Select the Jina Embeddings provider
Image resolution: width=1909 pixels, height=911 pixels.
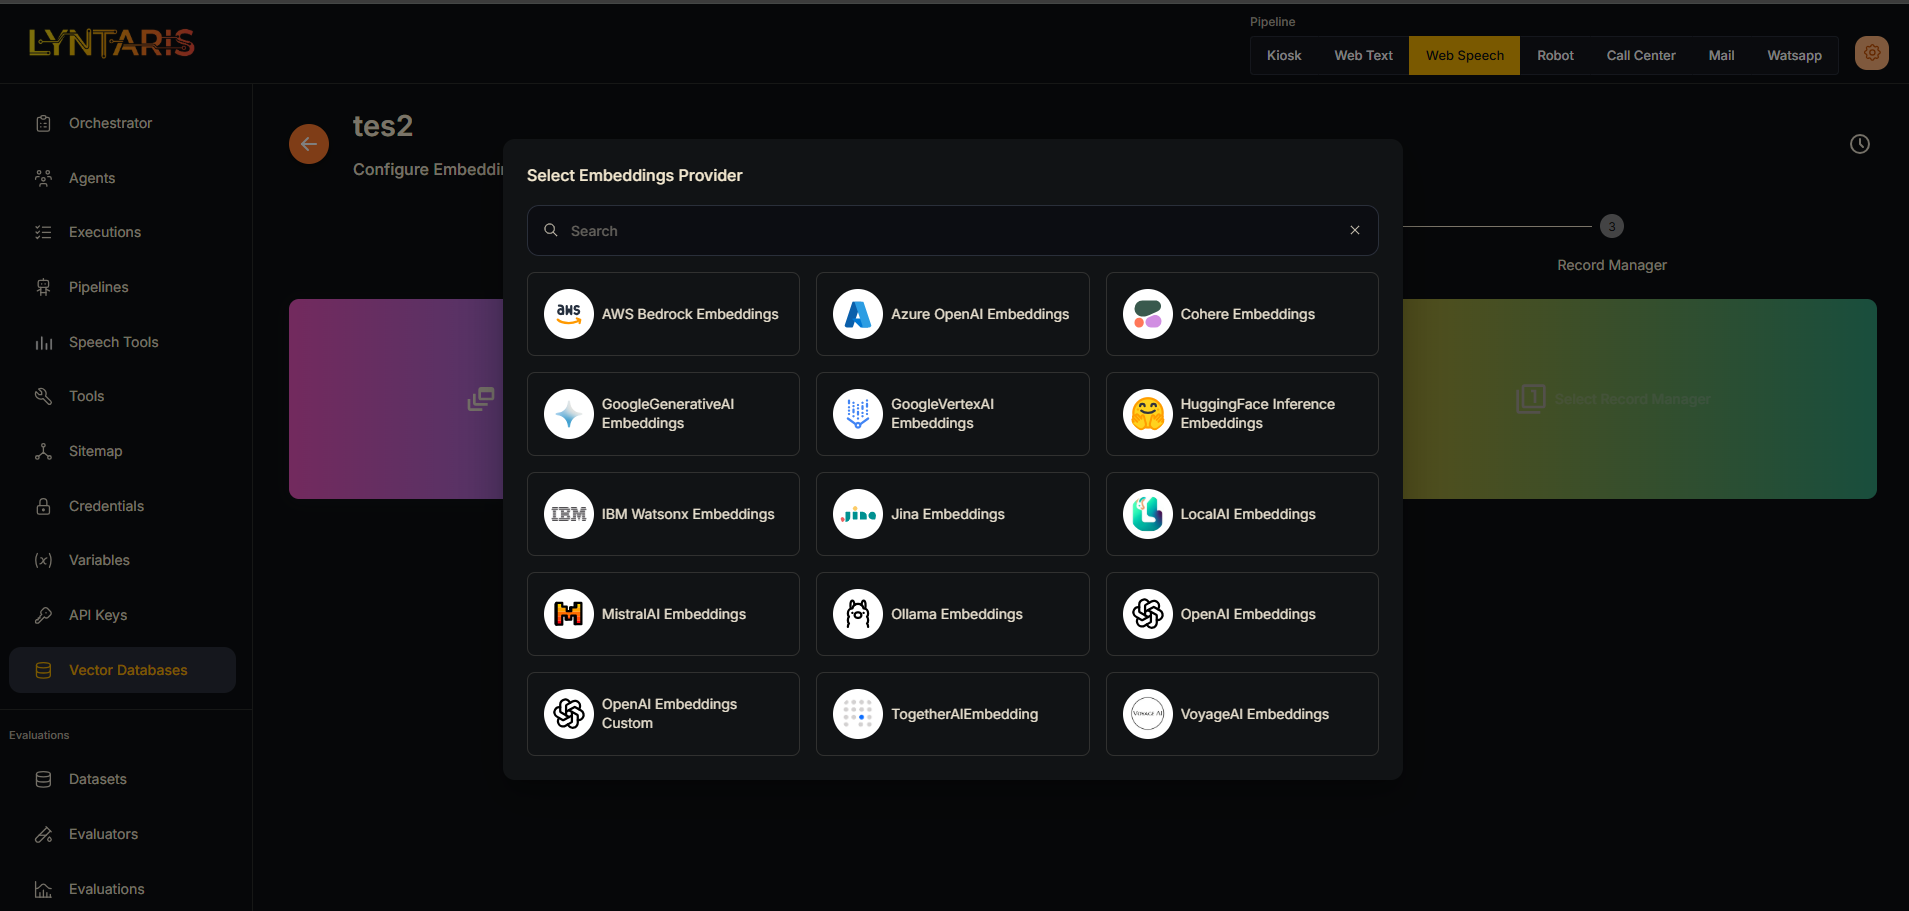click(952, 514)
